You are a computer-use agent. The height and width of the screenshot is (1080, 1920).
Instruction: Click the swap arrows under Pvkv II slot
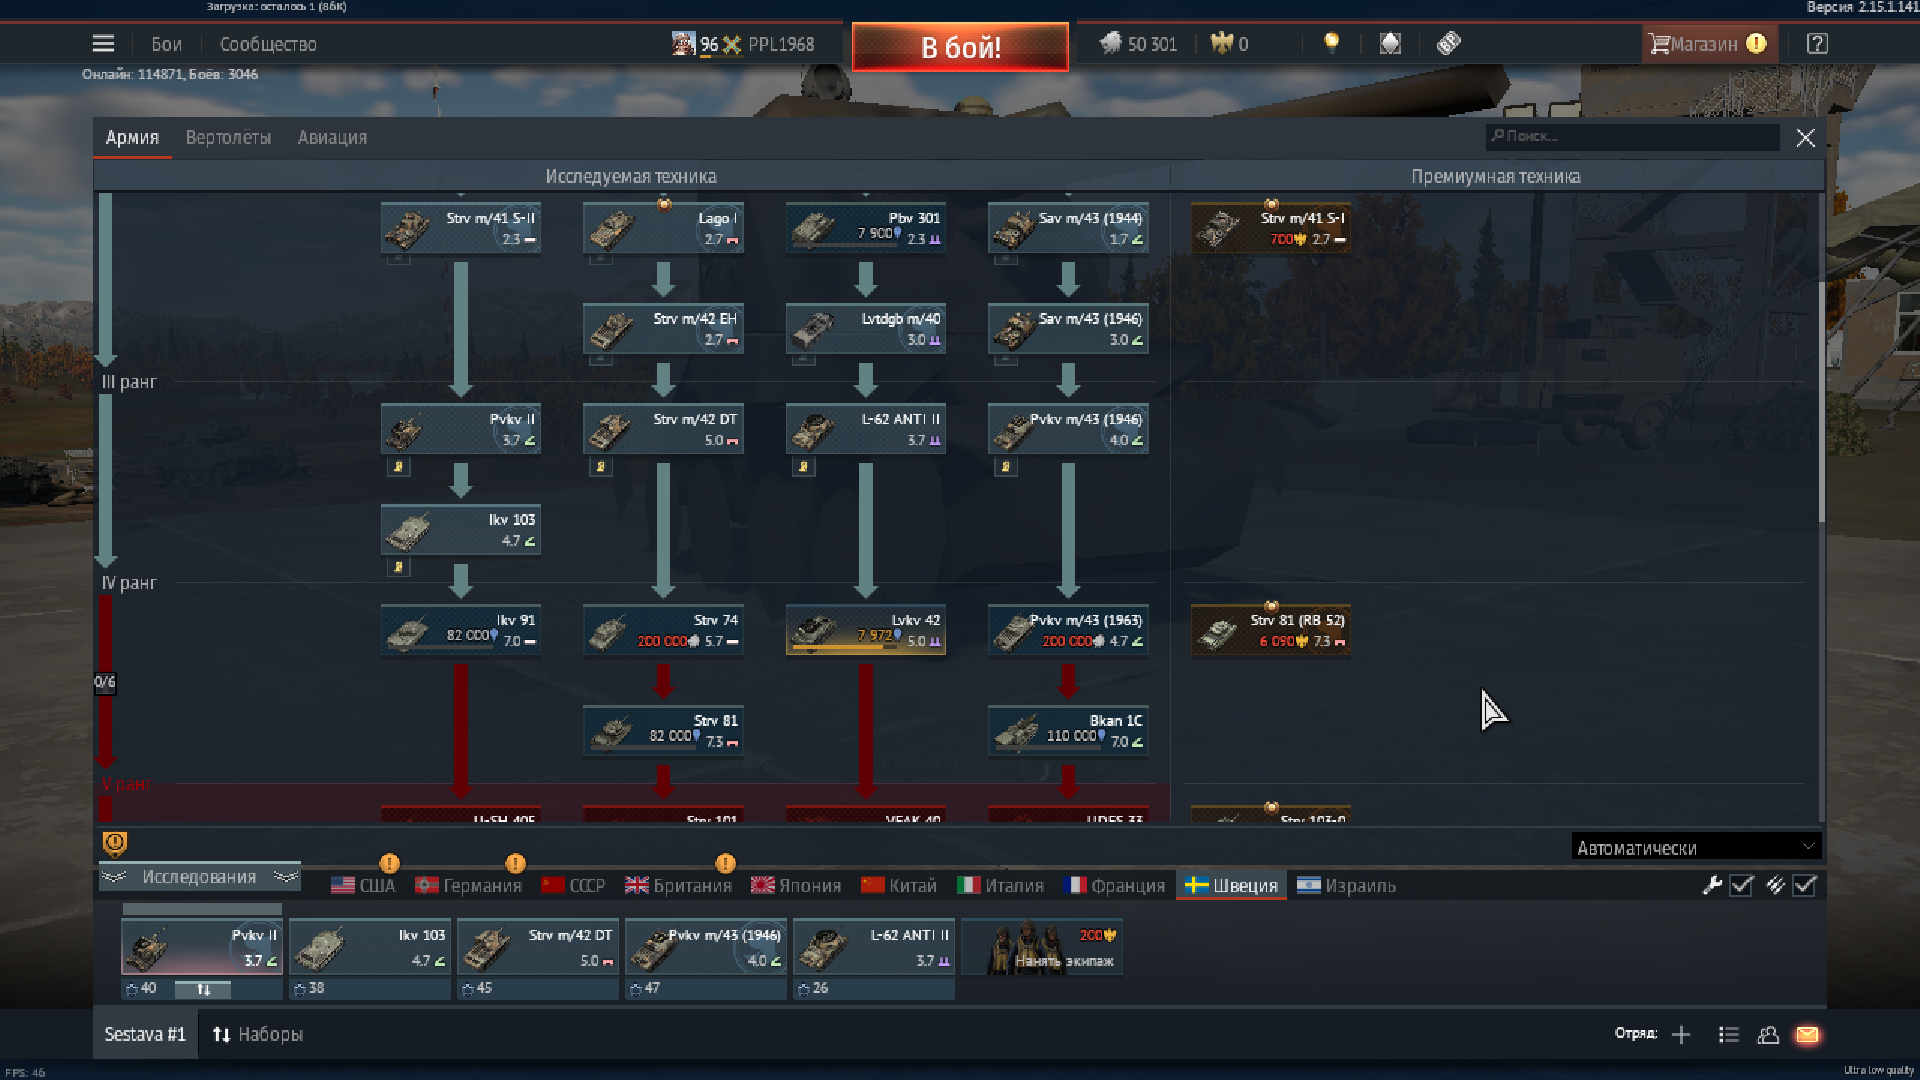(x=203, y=989)
